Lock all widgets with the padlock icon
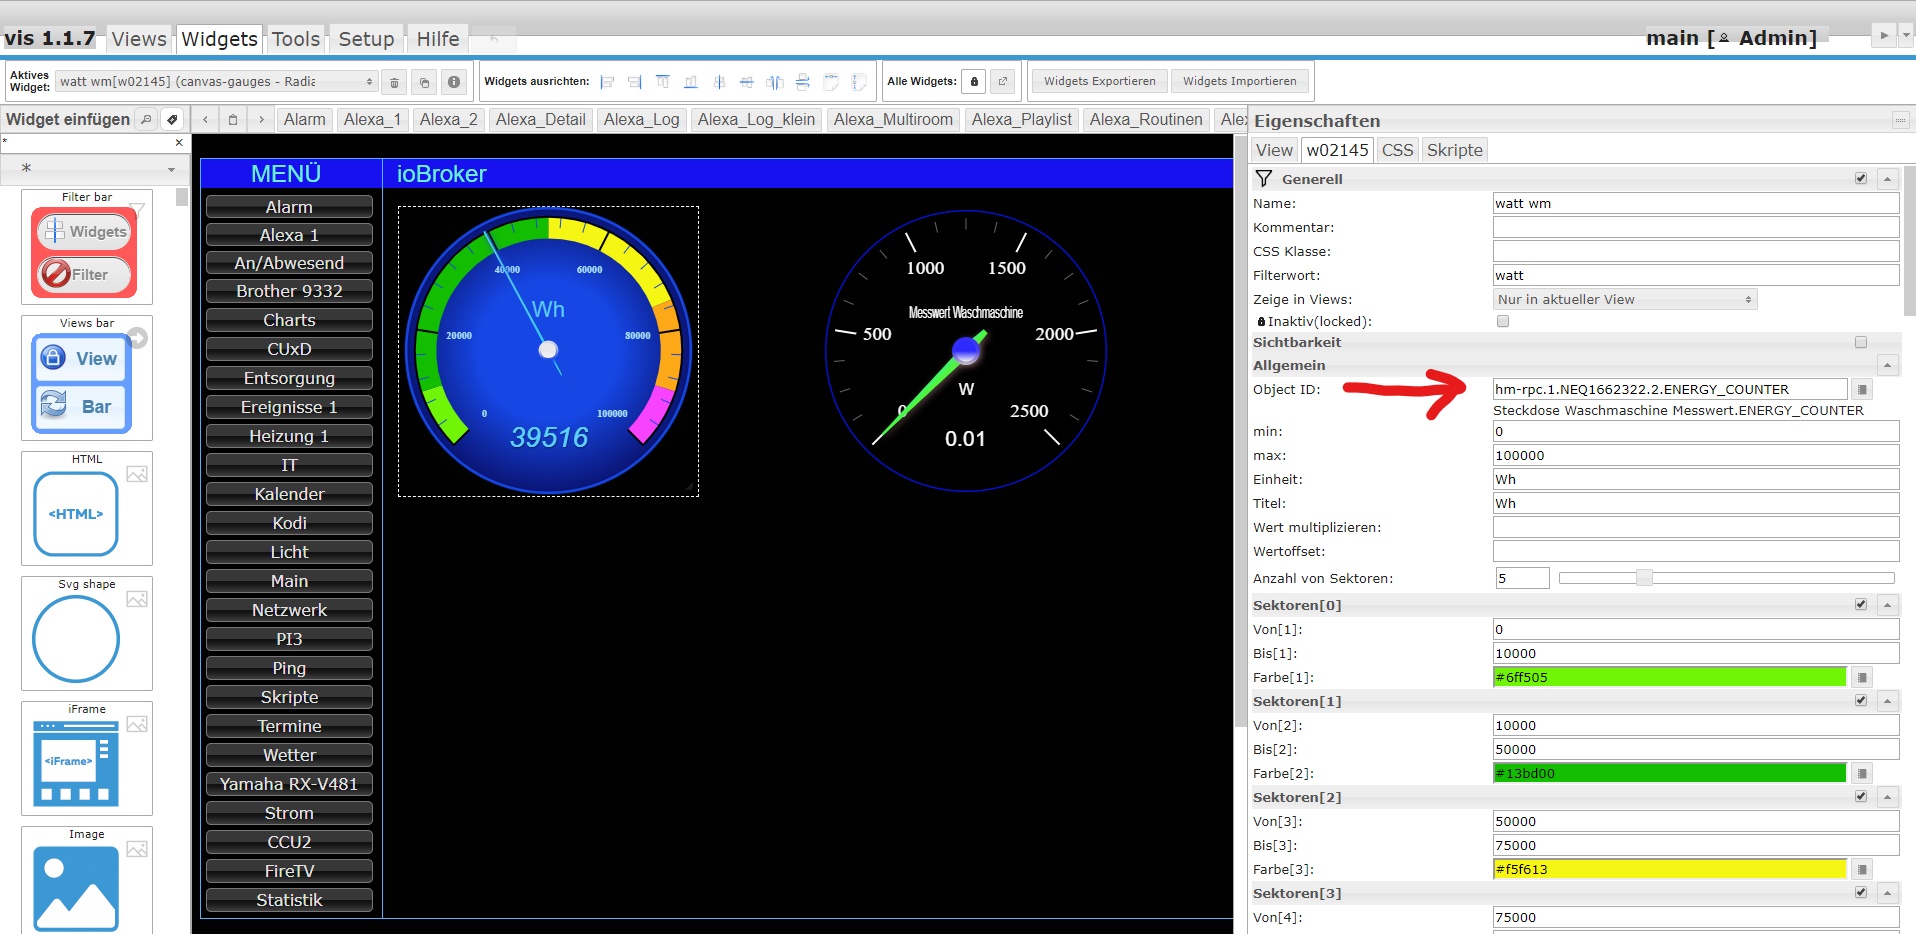The width and height of the screenshot is (1916, 934). click(x=974, y=82)
